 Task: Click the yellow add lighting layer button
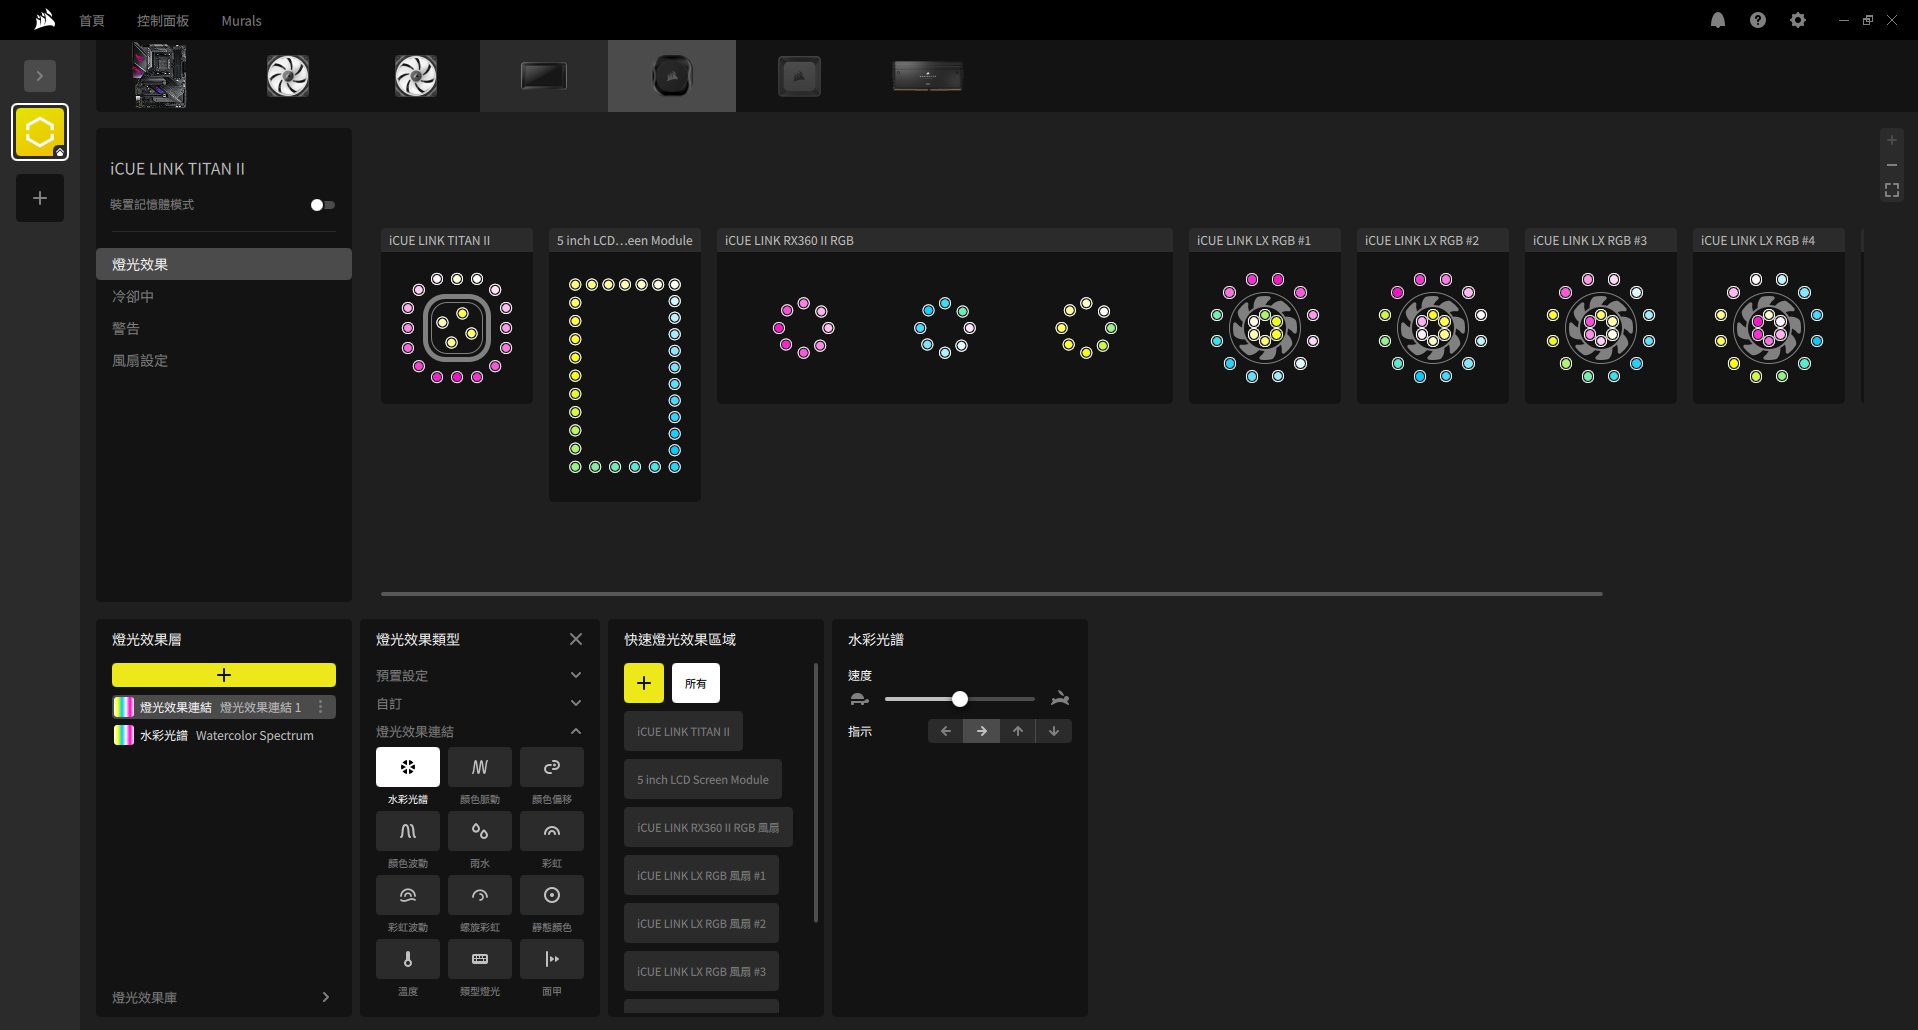tap(224, 675)
